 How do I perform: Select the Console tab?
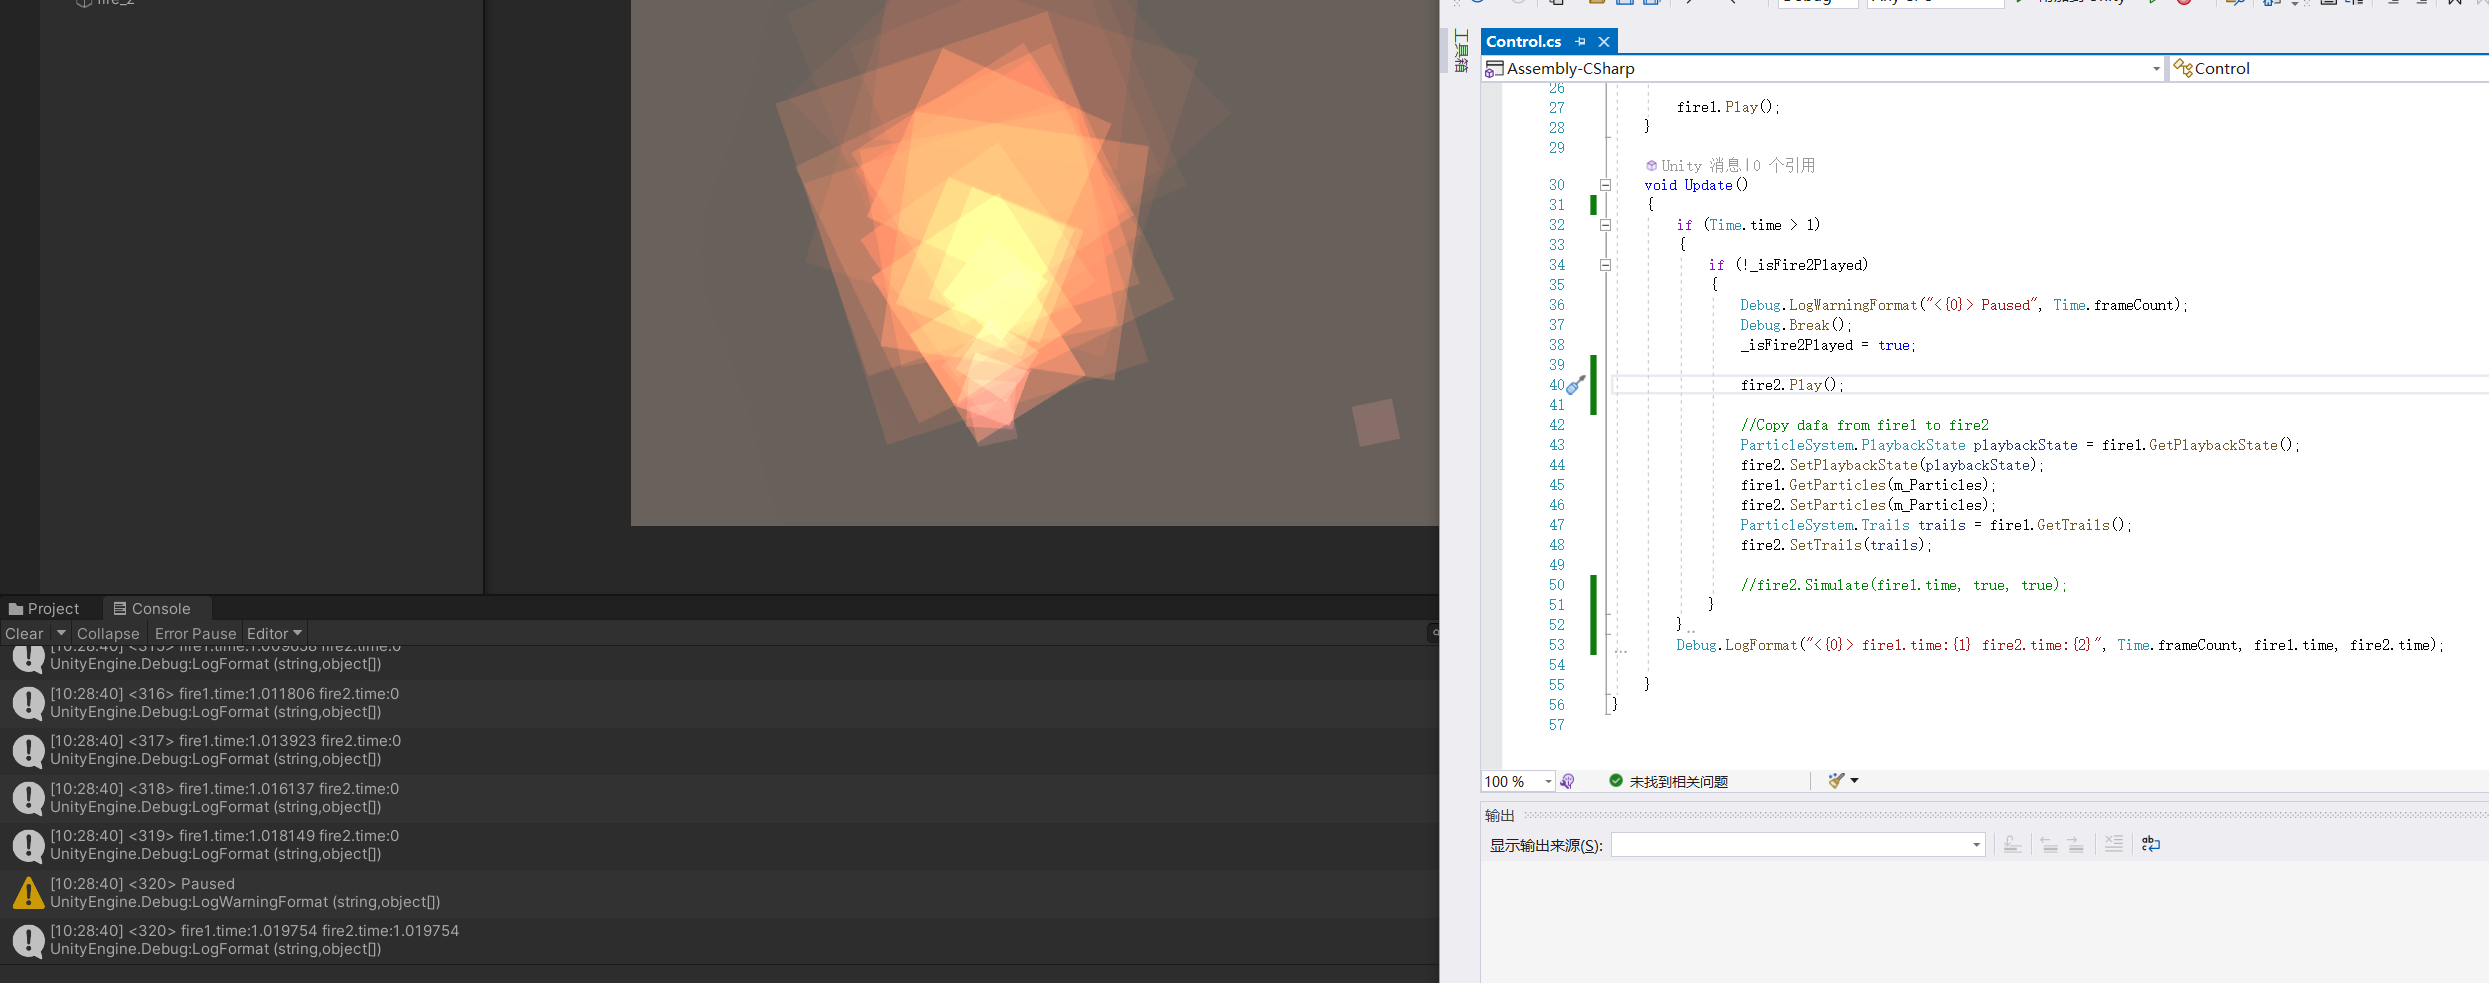156,608
